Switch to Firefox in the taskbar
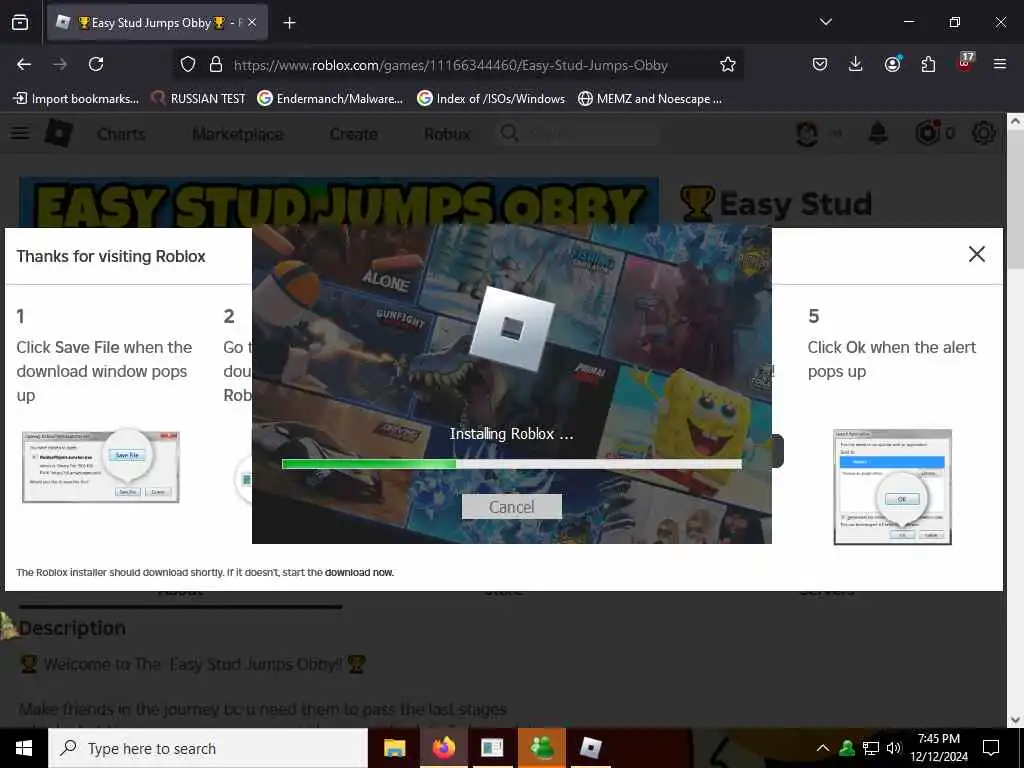Image resolution: width=1024 pixels, height=768 pixels. pos(443,748)
